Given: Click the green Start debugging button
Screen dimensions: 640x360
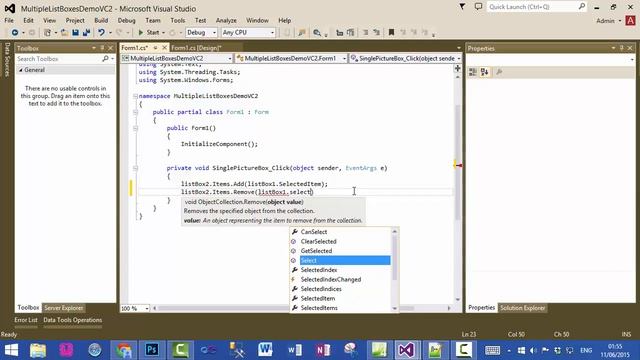Looking at the screenshot, I should point(149,32).
